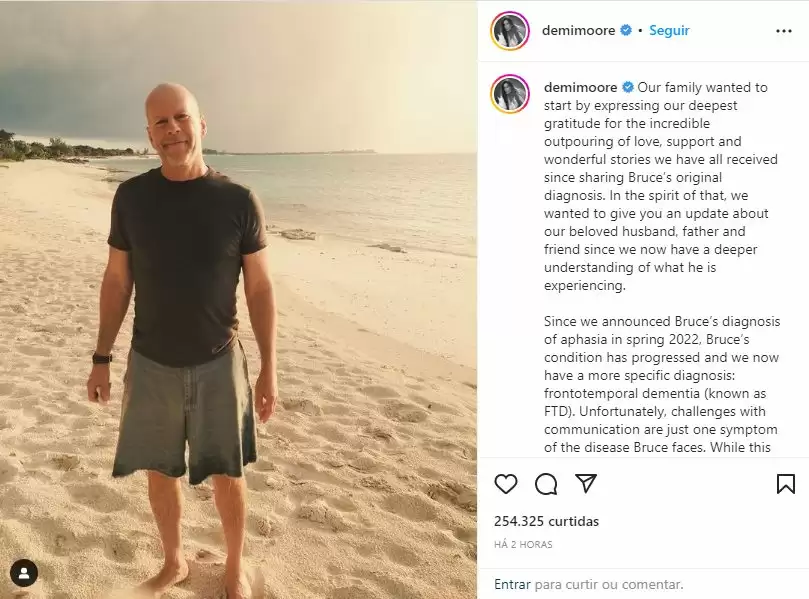Viewport: 809px width, 599px height.
Task: Click verified badge beside caption username
Action: 628,87
